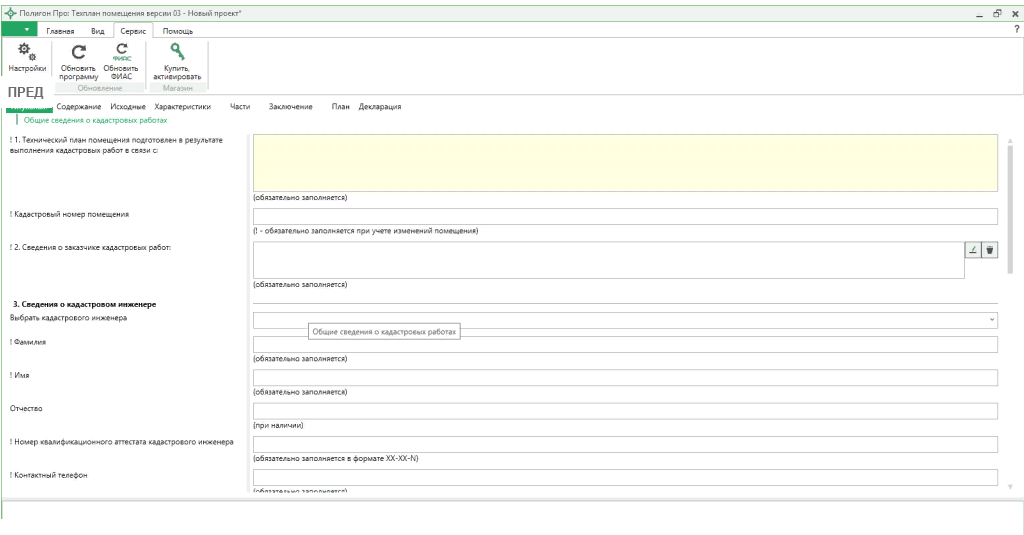Click the form's vertical scrollbar
Screen dimensions: 1024x535
(1009, 200)
